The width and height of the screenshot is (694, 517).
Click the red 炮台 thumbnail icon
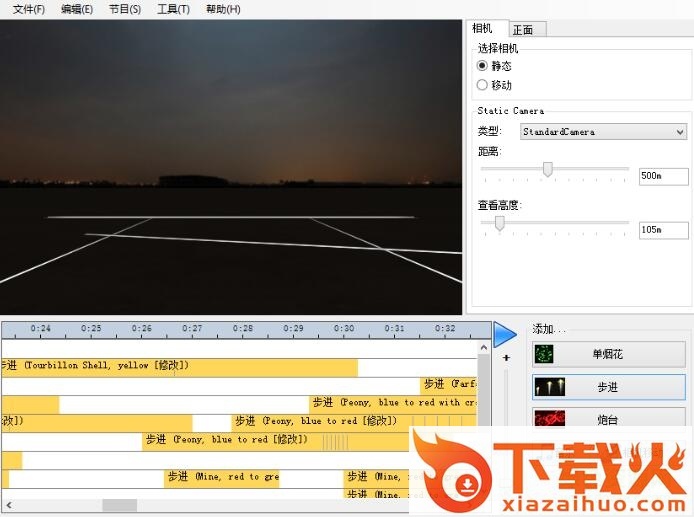tap(550, 419)
